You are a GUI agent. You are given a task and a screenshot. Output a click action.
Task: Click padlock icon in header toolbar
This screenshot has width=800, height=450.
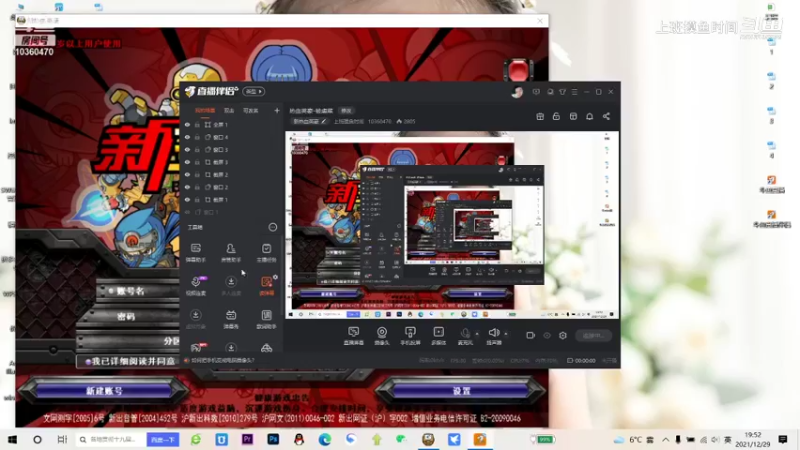click(x=556, y=116)
